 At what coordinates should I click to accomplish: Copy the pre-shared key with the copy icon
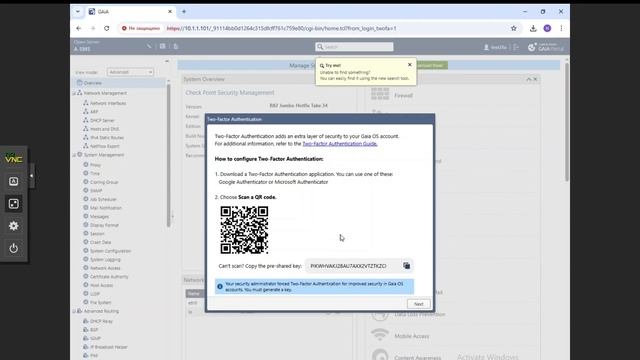pos(407,266)
